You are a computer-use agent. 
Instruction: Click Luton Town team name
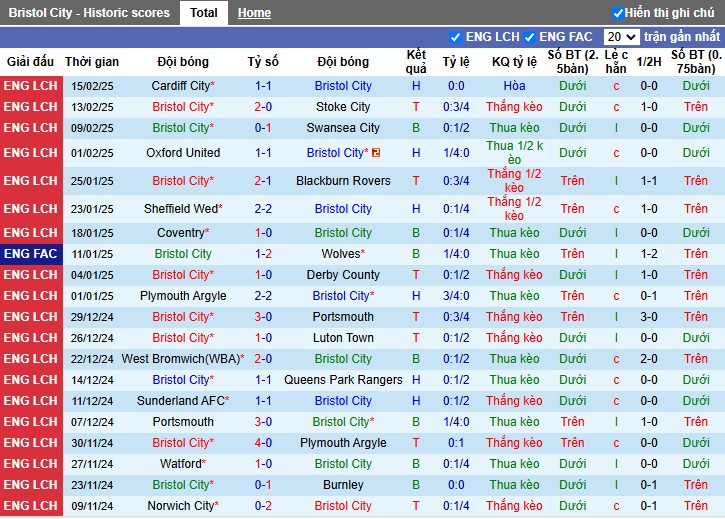pyautogui.click(x=343, y=338)
